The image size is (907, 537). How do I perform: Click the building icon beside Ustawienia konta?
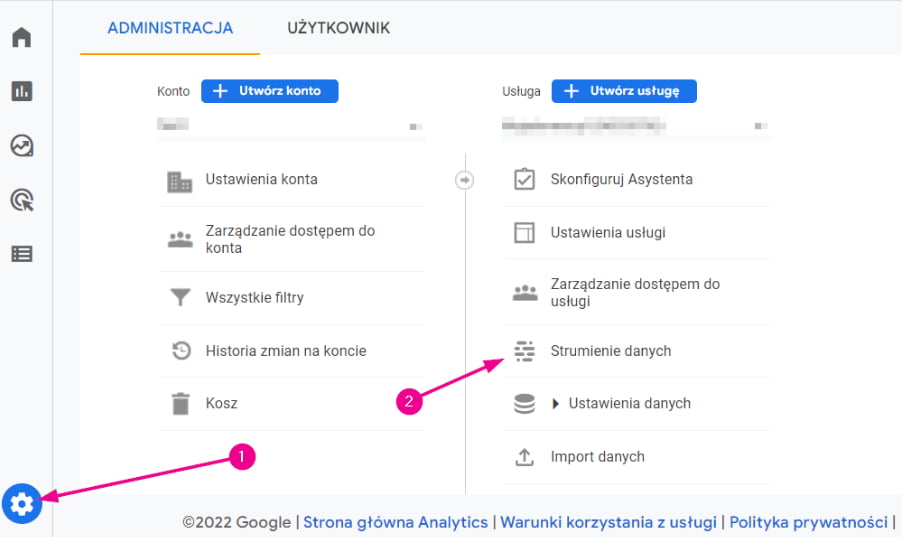(179, 182)
